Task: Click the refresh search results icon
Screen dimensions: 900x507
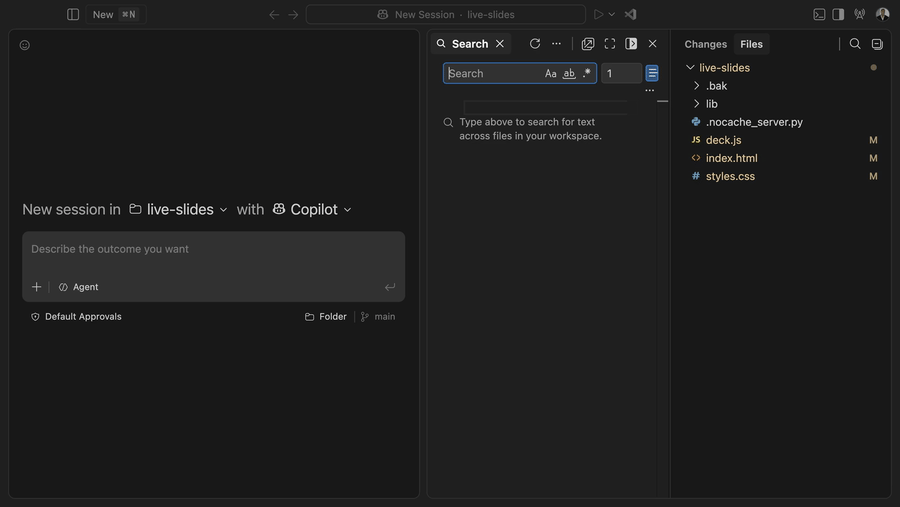Action: (x=535, y=44)
